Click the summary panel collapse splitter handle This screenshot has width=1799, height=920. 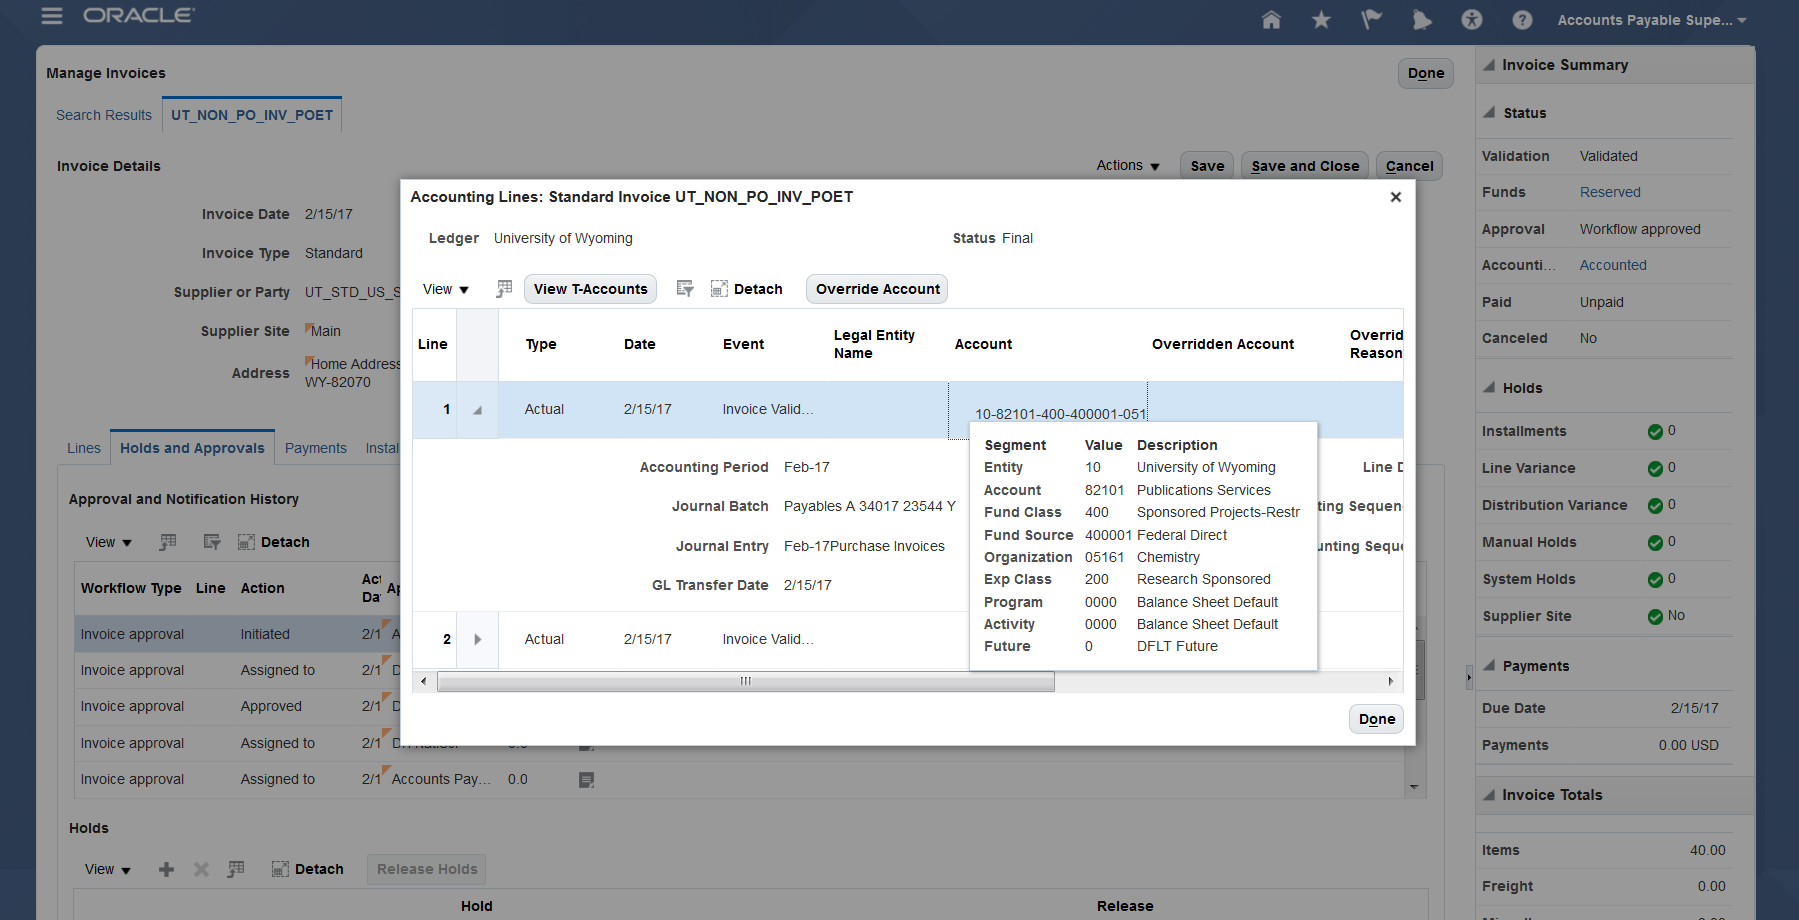tap(1468, 677)
